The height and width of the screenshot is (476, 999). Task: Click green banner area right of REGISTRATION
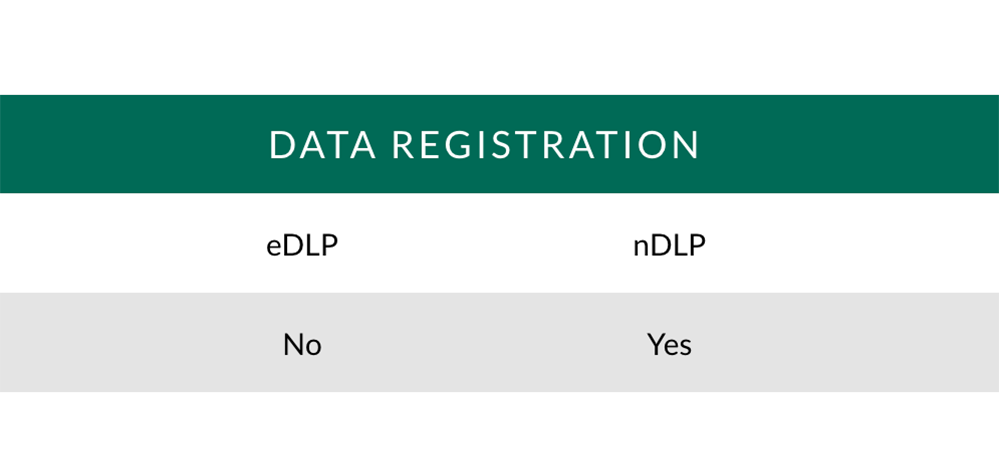click(849, 144)
